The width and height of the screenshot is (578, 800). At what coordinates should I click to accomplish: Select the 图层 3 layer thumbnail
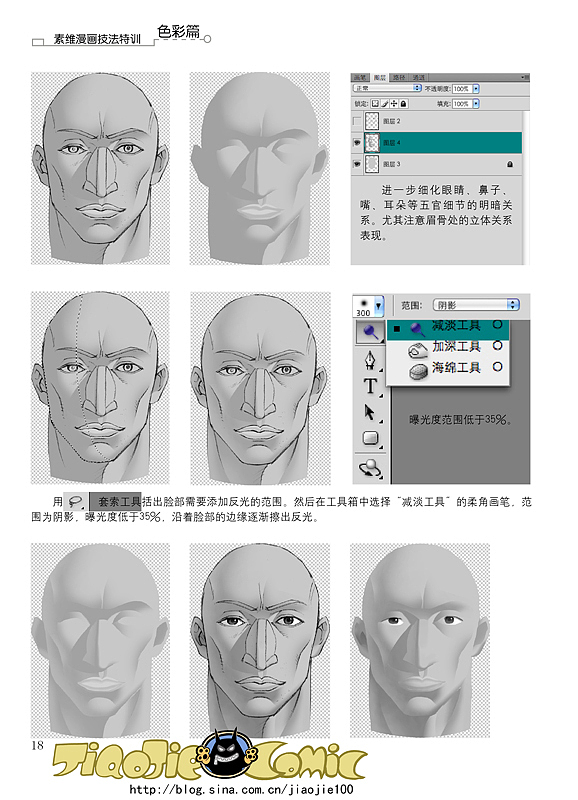pyautogui.click(x=372, y=164)
